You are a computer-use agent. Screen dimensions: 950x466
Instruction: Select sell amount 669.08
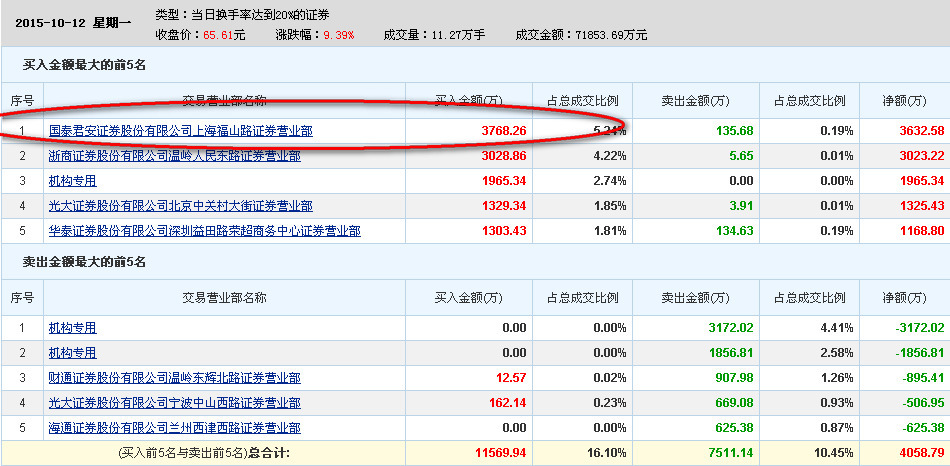coord(734,403)
